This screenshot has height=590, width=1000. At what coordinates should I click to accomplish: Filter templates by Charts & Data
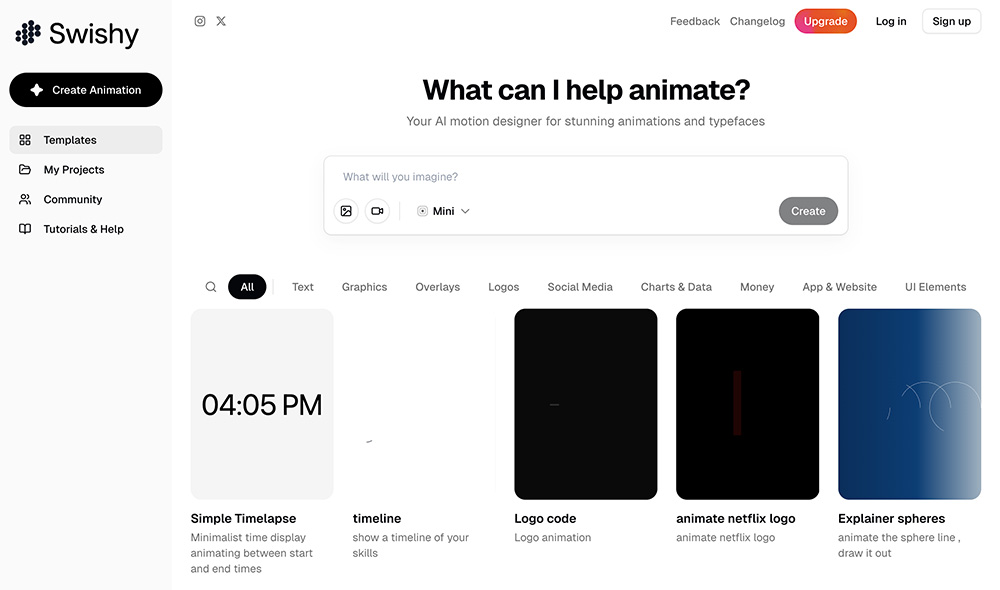tap(676, 287)
